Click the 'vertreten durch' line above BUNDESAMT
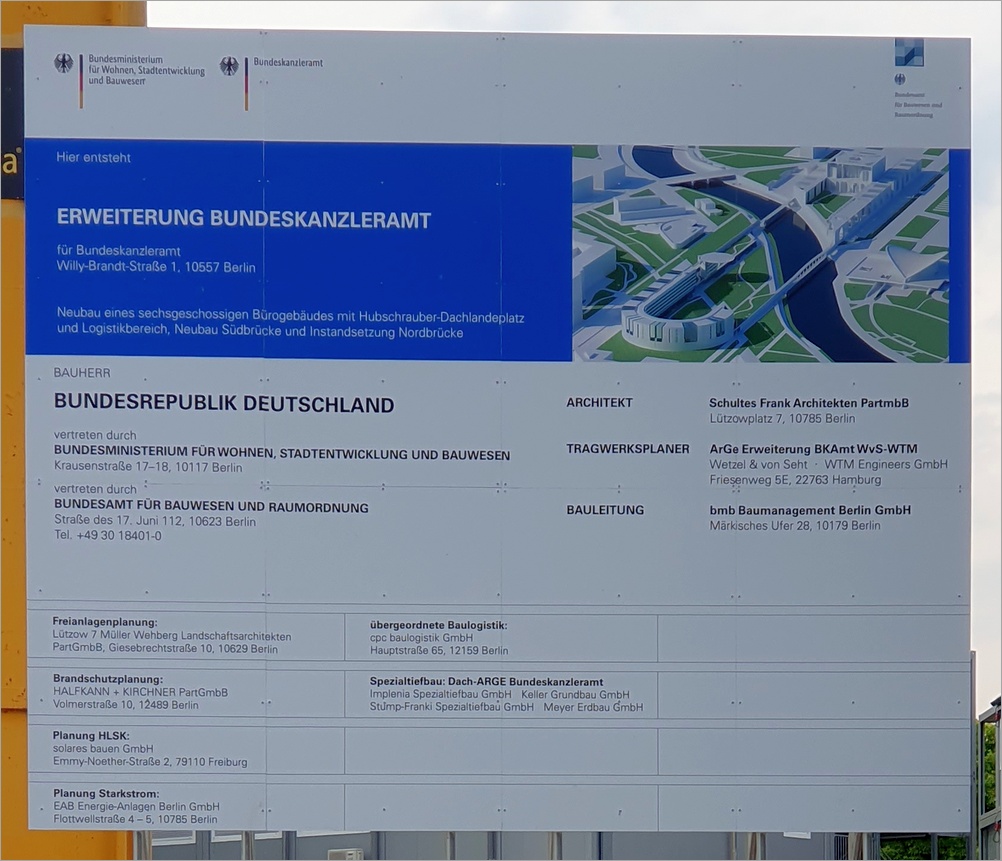1002x861 pixels. (95, 489)
